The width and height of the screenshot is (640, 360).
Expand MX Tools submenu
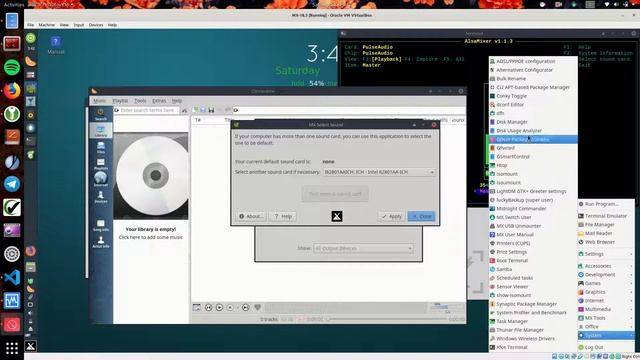(606, 318)
